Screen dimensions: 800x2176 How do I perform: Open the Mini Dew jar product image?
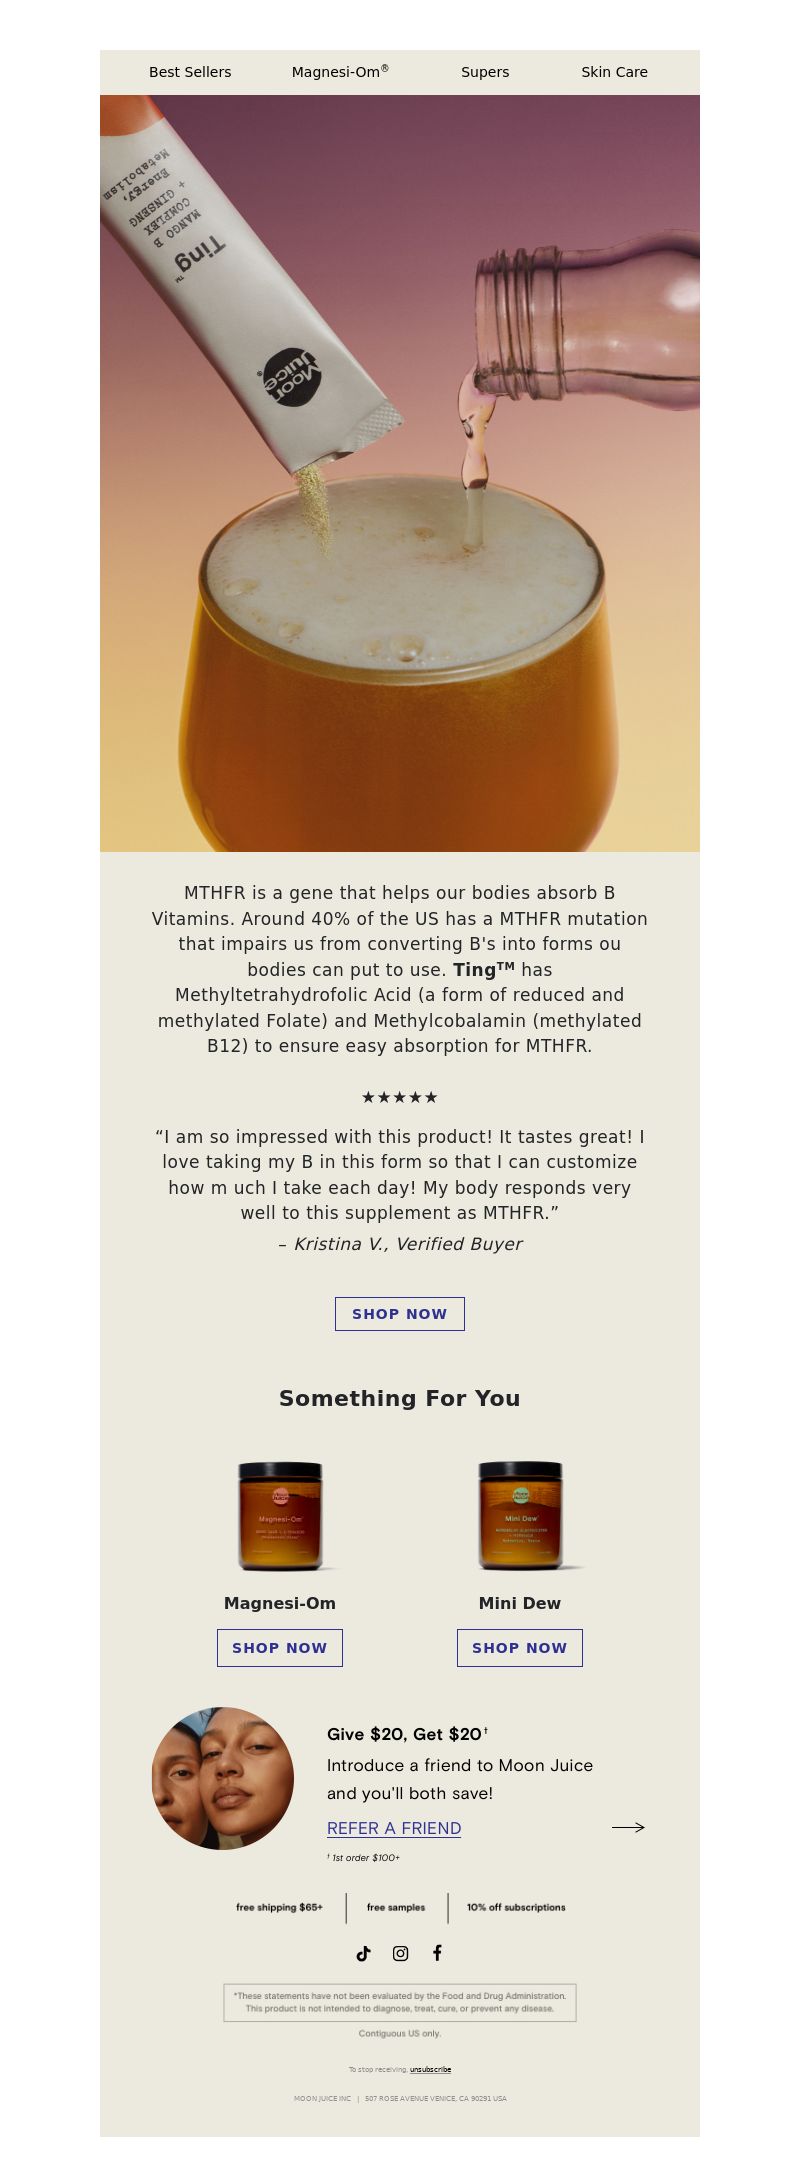(x=520, y=1516)
